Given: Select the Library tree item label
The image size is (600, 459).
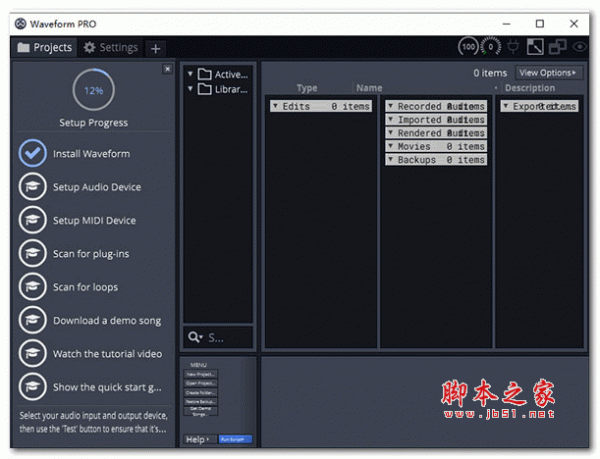Looking at the screenshot, I should click(231, 90).
